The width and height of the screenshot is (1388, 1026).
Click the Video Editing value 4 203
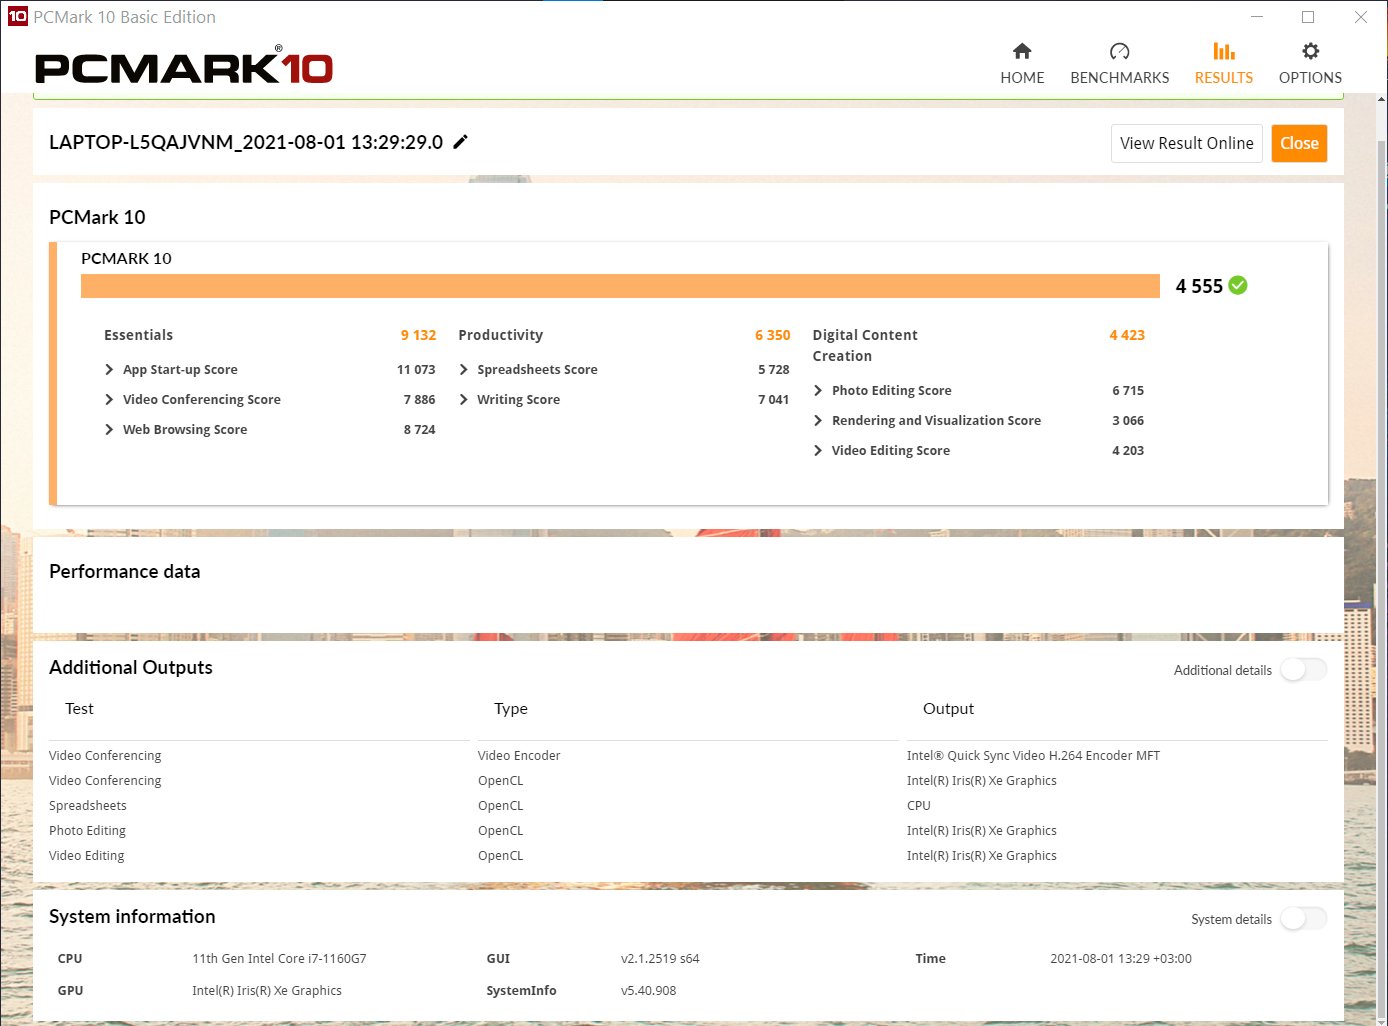1128,451
